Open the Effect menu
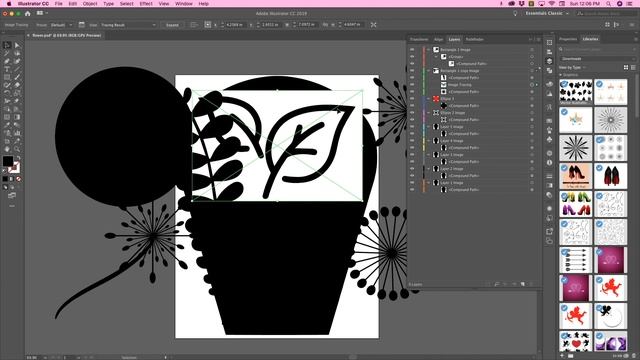The height and width of the screenshot is (360, 640). pyautogui.click(x=146, y=4)
